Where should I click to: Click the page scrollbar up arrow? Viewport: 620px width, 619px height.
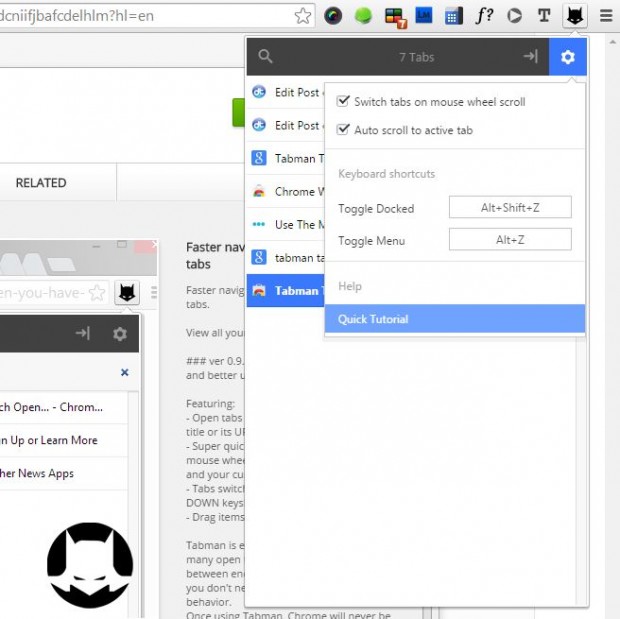click(613, 42)
